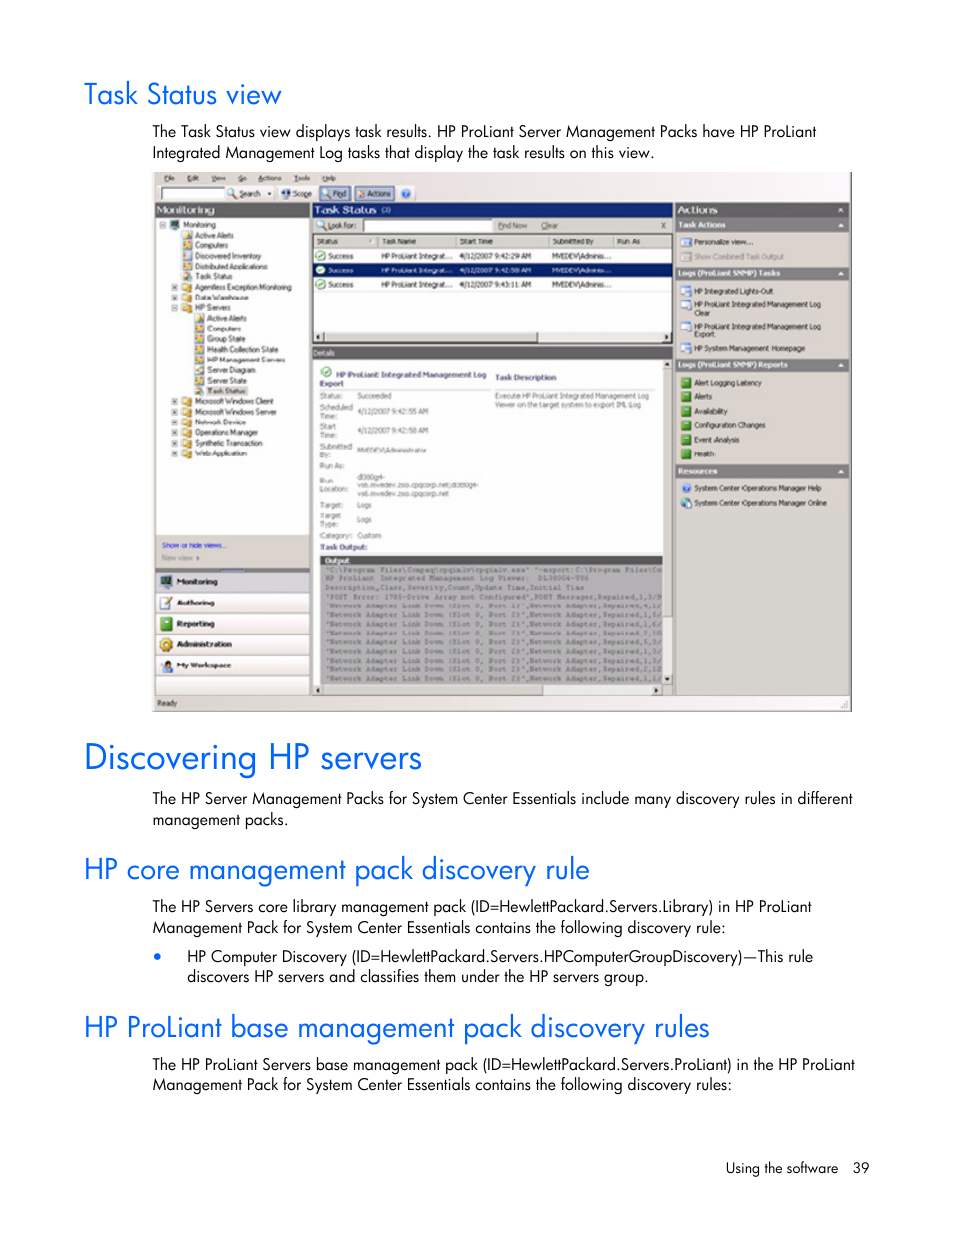Open the Availability report icon
The height and width of the screenshot is (1235, 954).
687,411
